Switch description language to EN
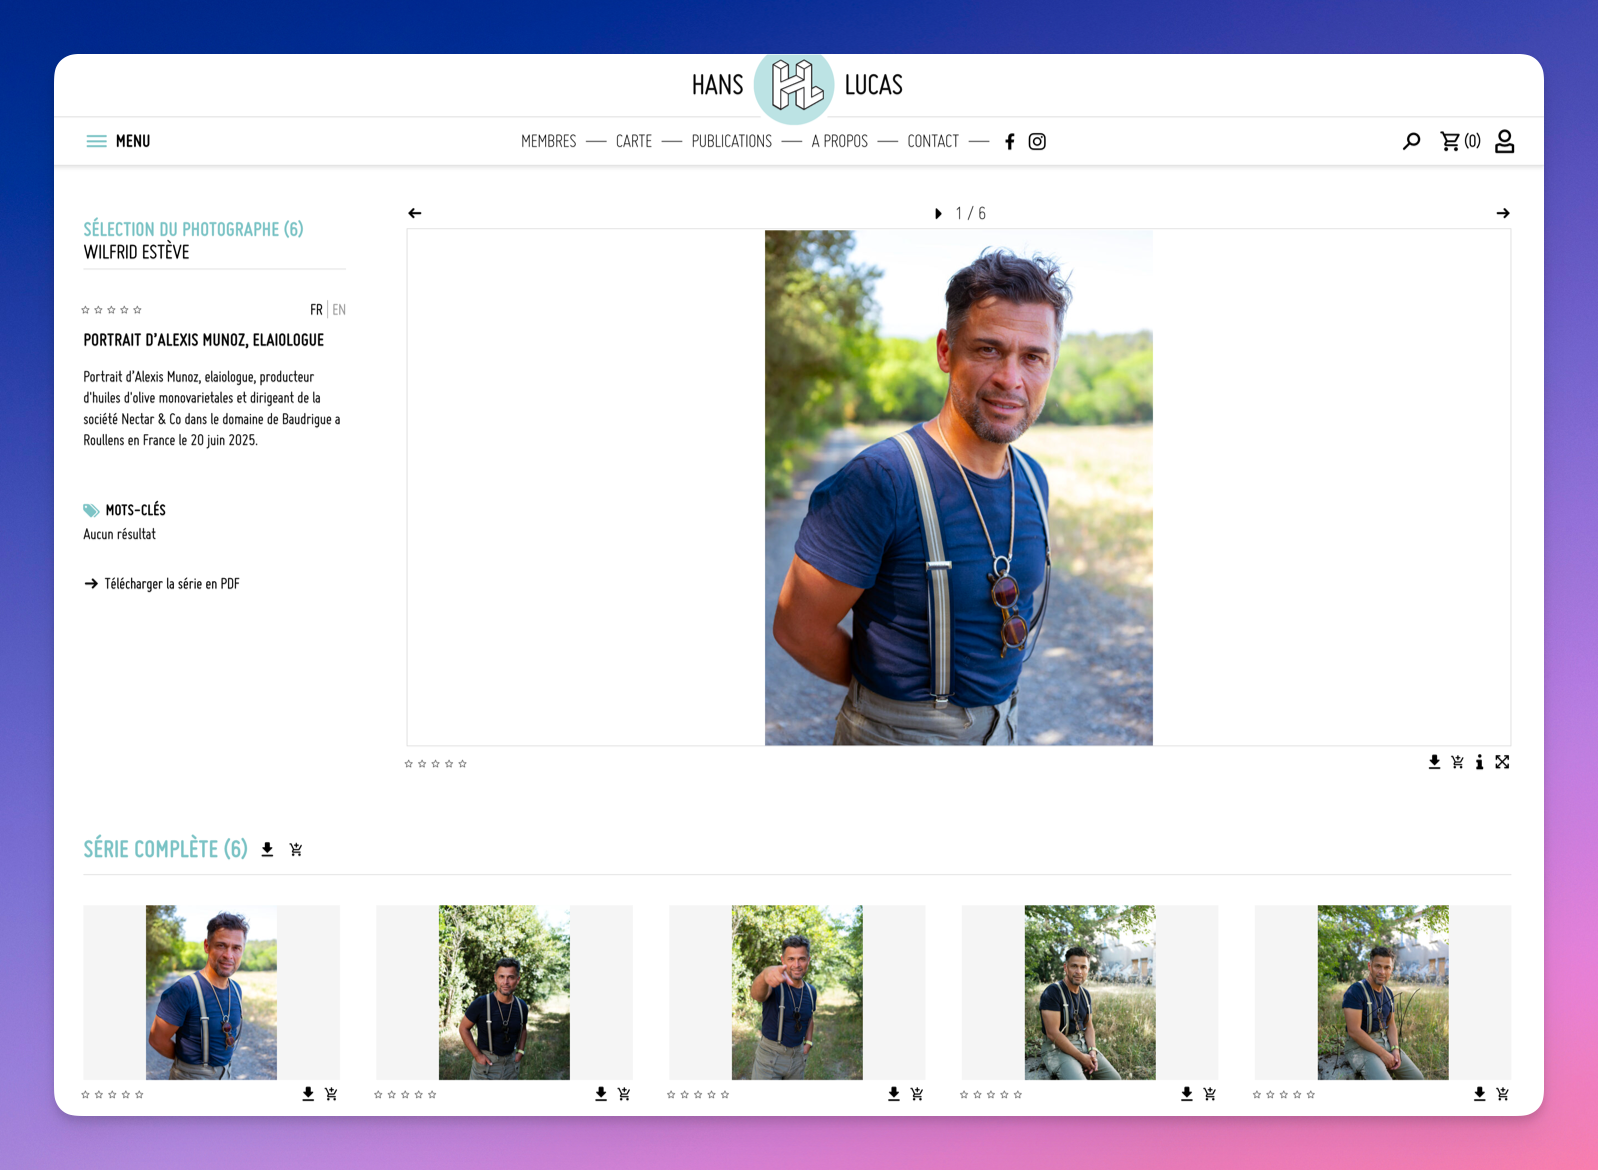Viewport: 1598px width, 1170px height. coord(339,310)
